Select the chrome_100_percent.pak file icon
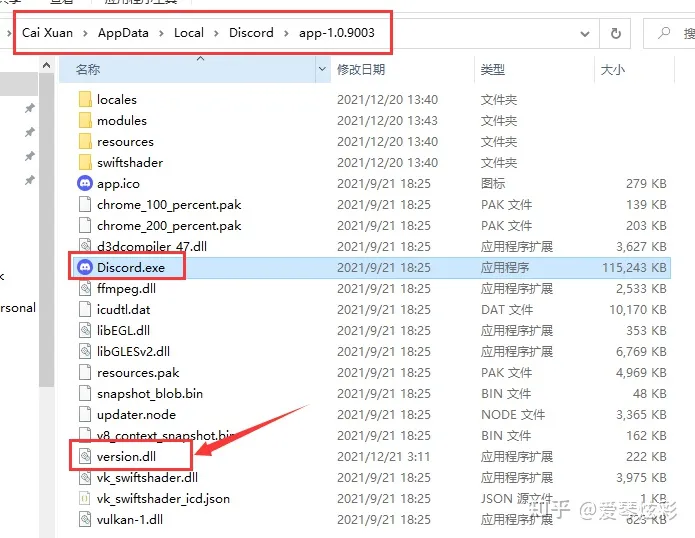 (85, 204)
